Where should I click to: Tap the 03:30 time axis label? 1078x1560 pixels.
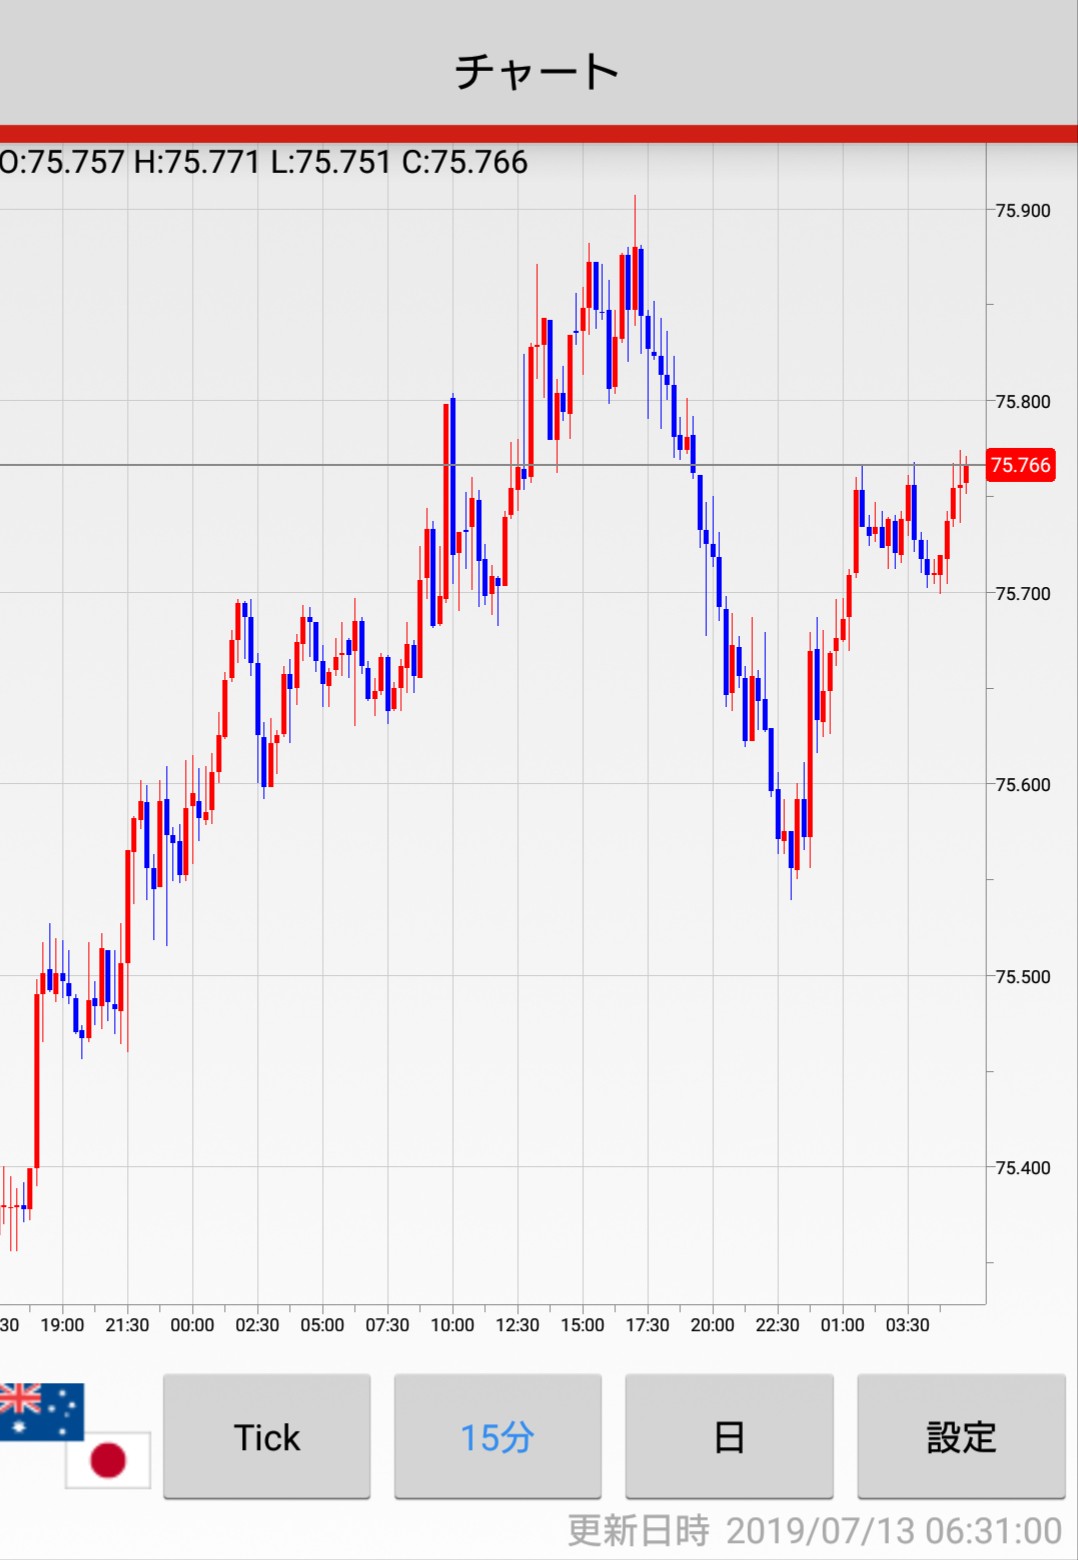tap(907, 1325)
